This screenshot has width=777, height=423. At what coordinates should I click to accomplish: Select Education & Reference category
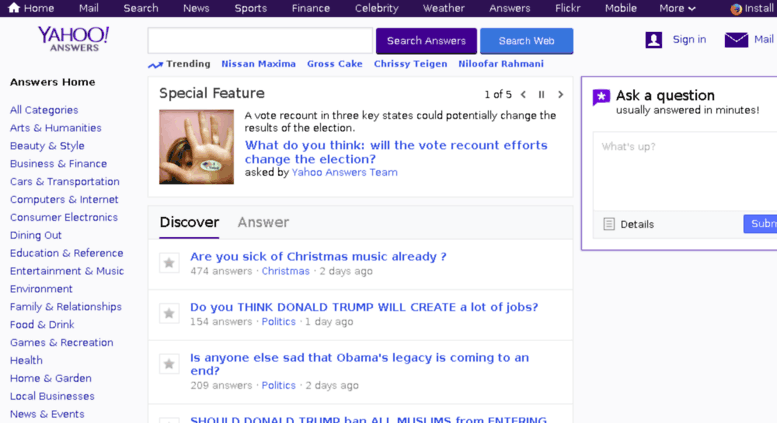click(x=66, y=253)
